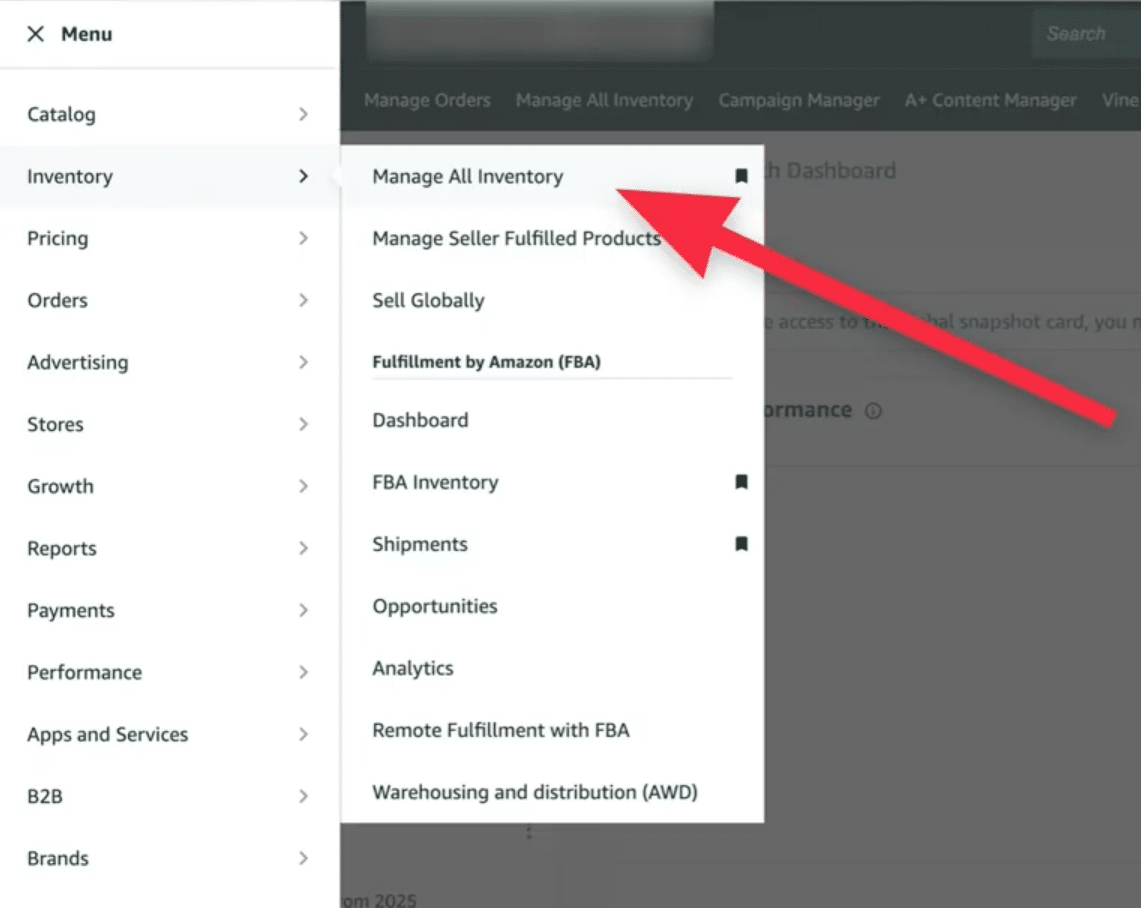This screenshot has height=908, width=1141.
Task: Click Manage All Inventory in top navigation
Action: tap(604, 100)
